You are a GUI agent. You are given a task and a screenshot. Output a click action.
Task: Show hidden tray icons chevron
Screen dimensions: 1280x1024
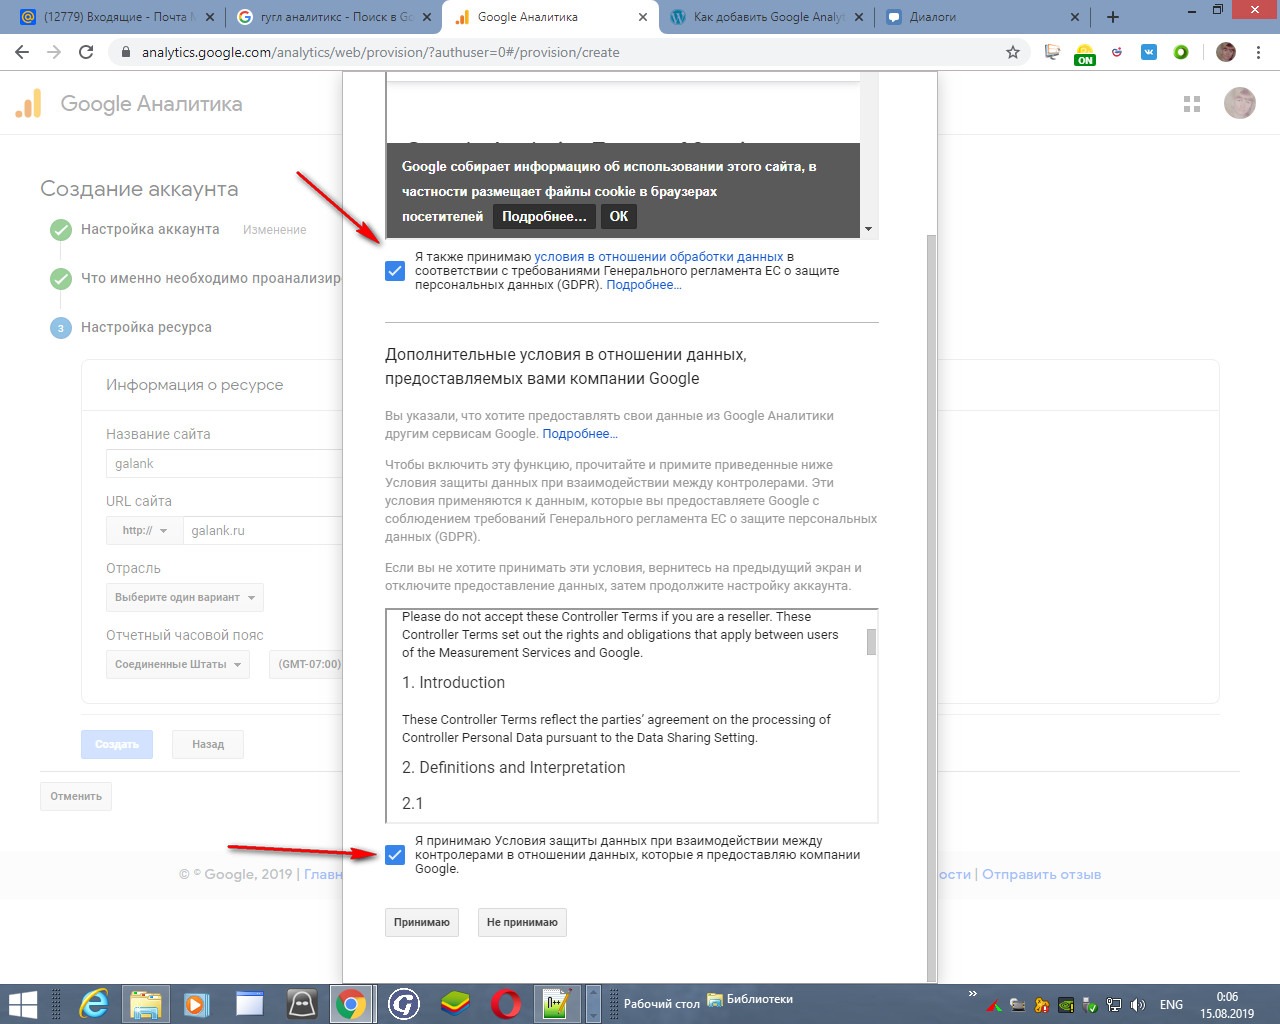click(x=973, y=994)
